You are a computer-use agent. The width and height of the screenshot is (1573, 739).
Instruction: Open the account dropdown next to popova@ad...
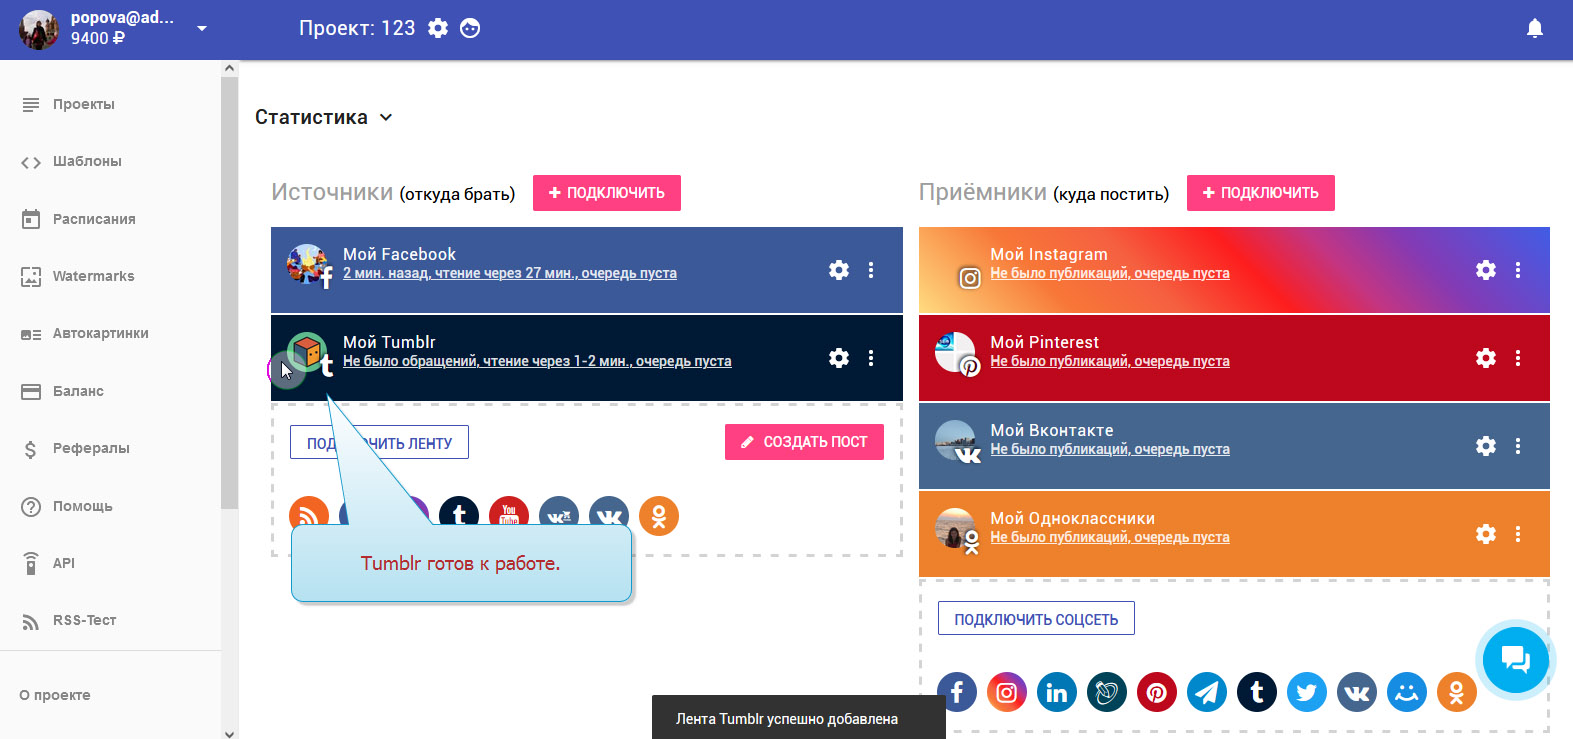click(x=202, y=28)
